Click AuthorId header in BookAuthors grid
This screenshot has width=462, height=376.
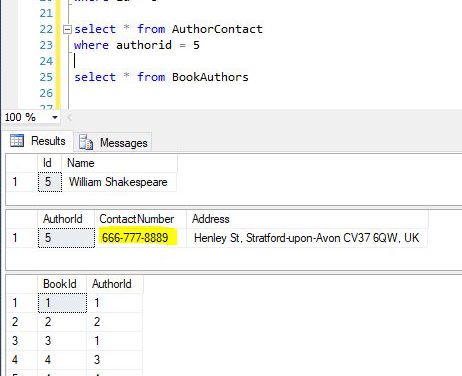pyautogui.click(x=115, y=284)
